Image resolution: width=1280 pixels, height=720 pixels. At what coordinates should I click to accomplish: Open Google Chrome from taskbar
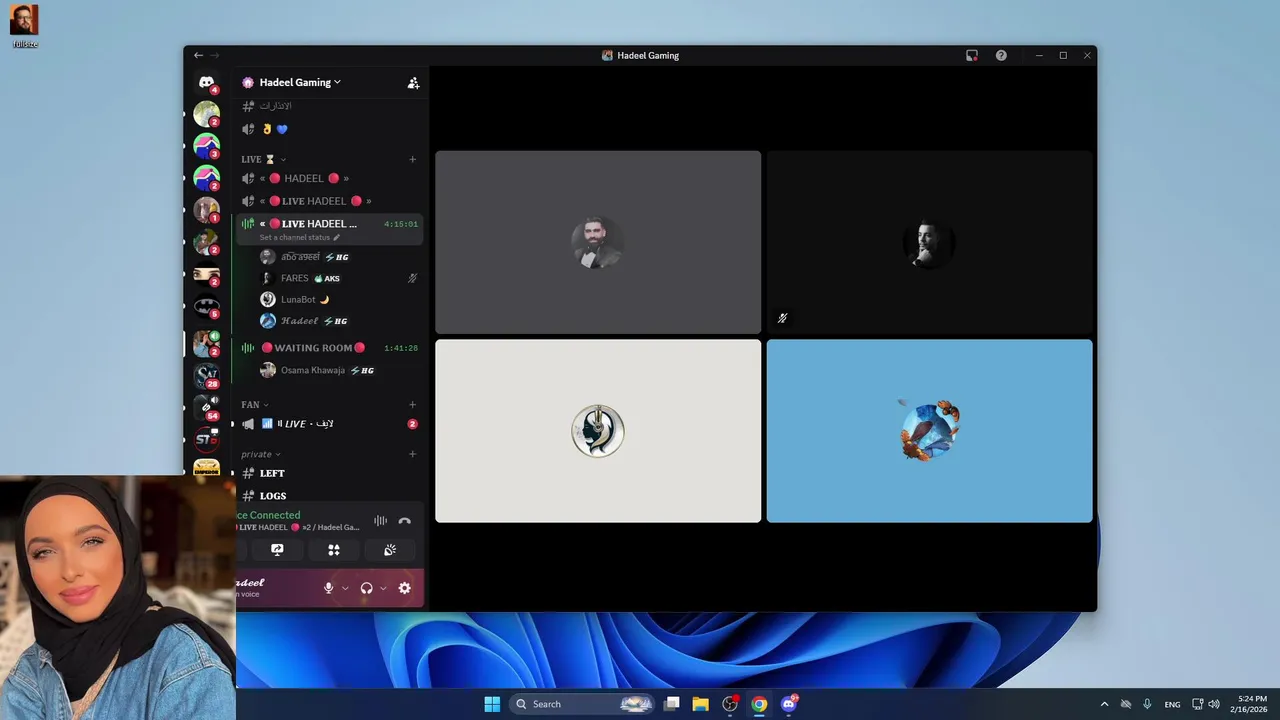tap(759, 704)
